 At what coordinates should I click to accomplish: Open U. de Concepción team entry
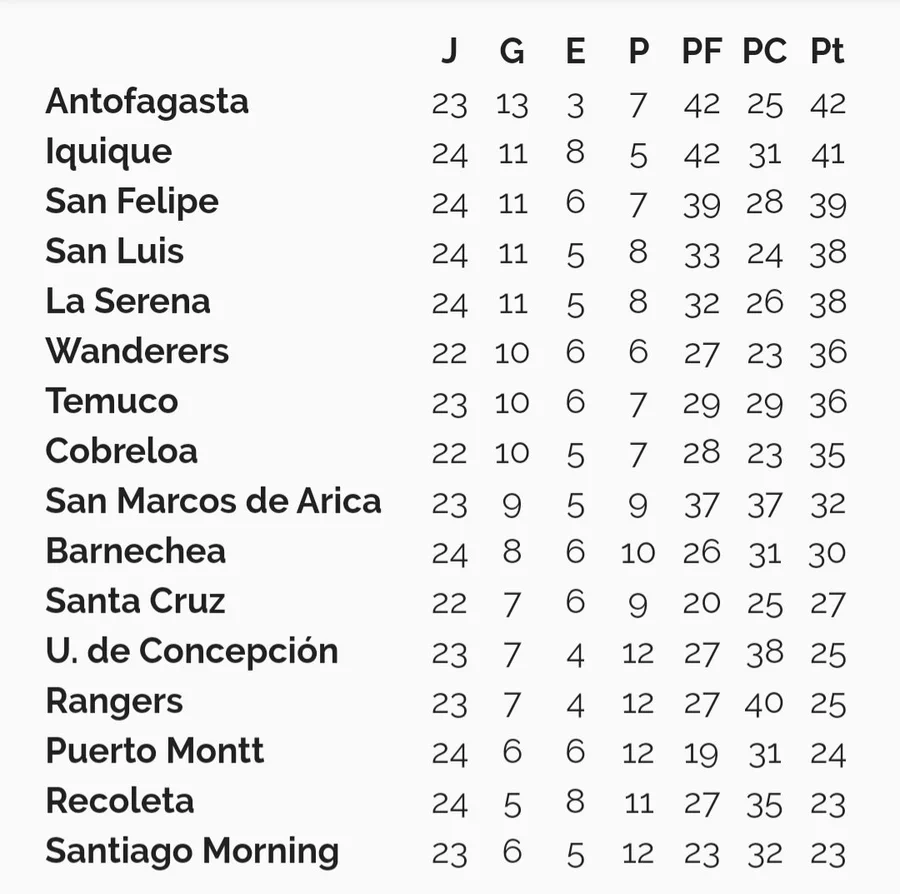pyautogui.click(x=192, y=652)
